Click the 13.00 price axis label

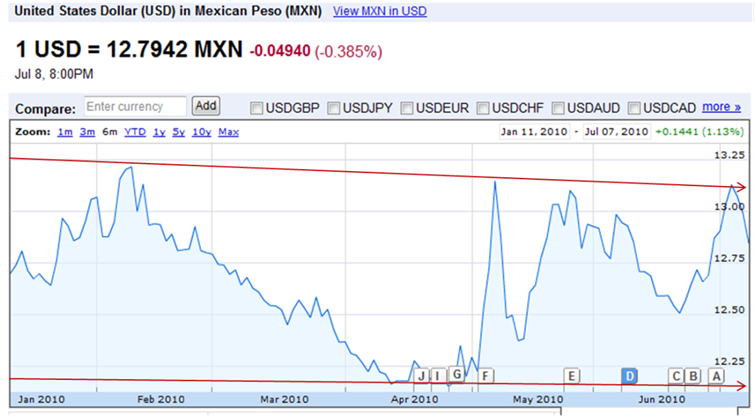coord(729,206)
